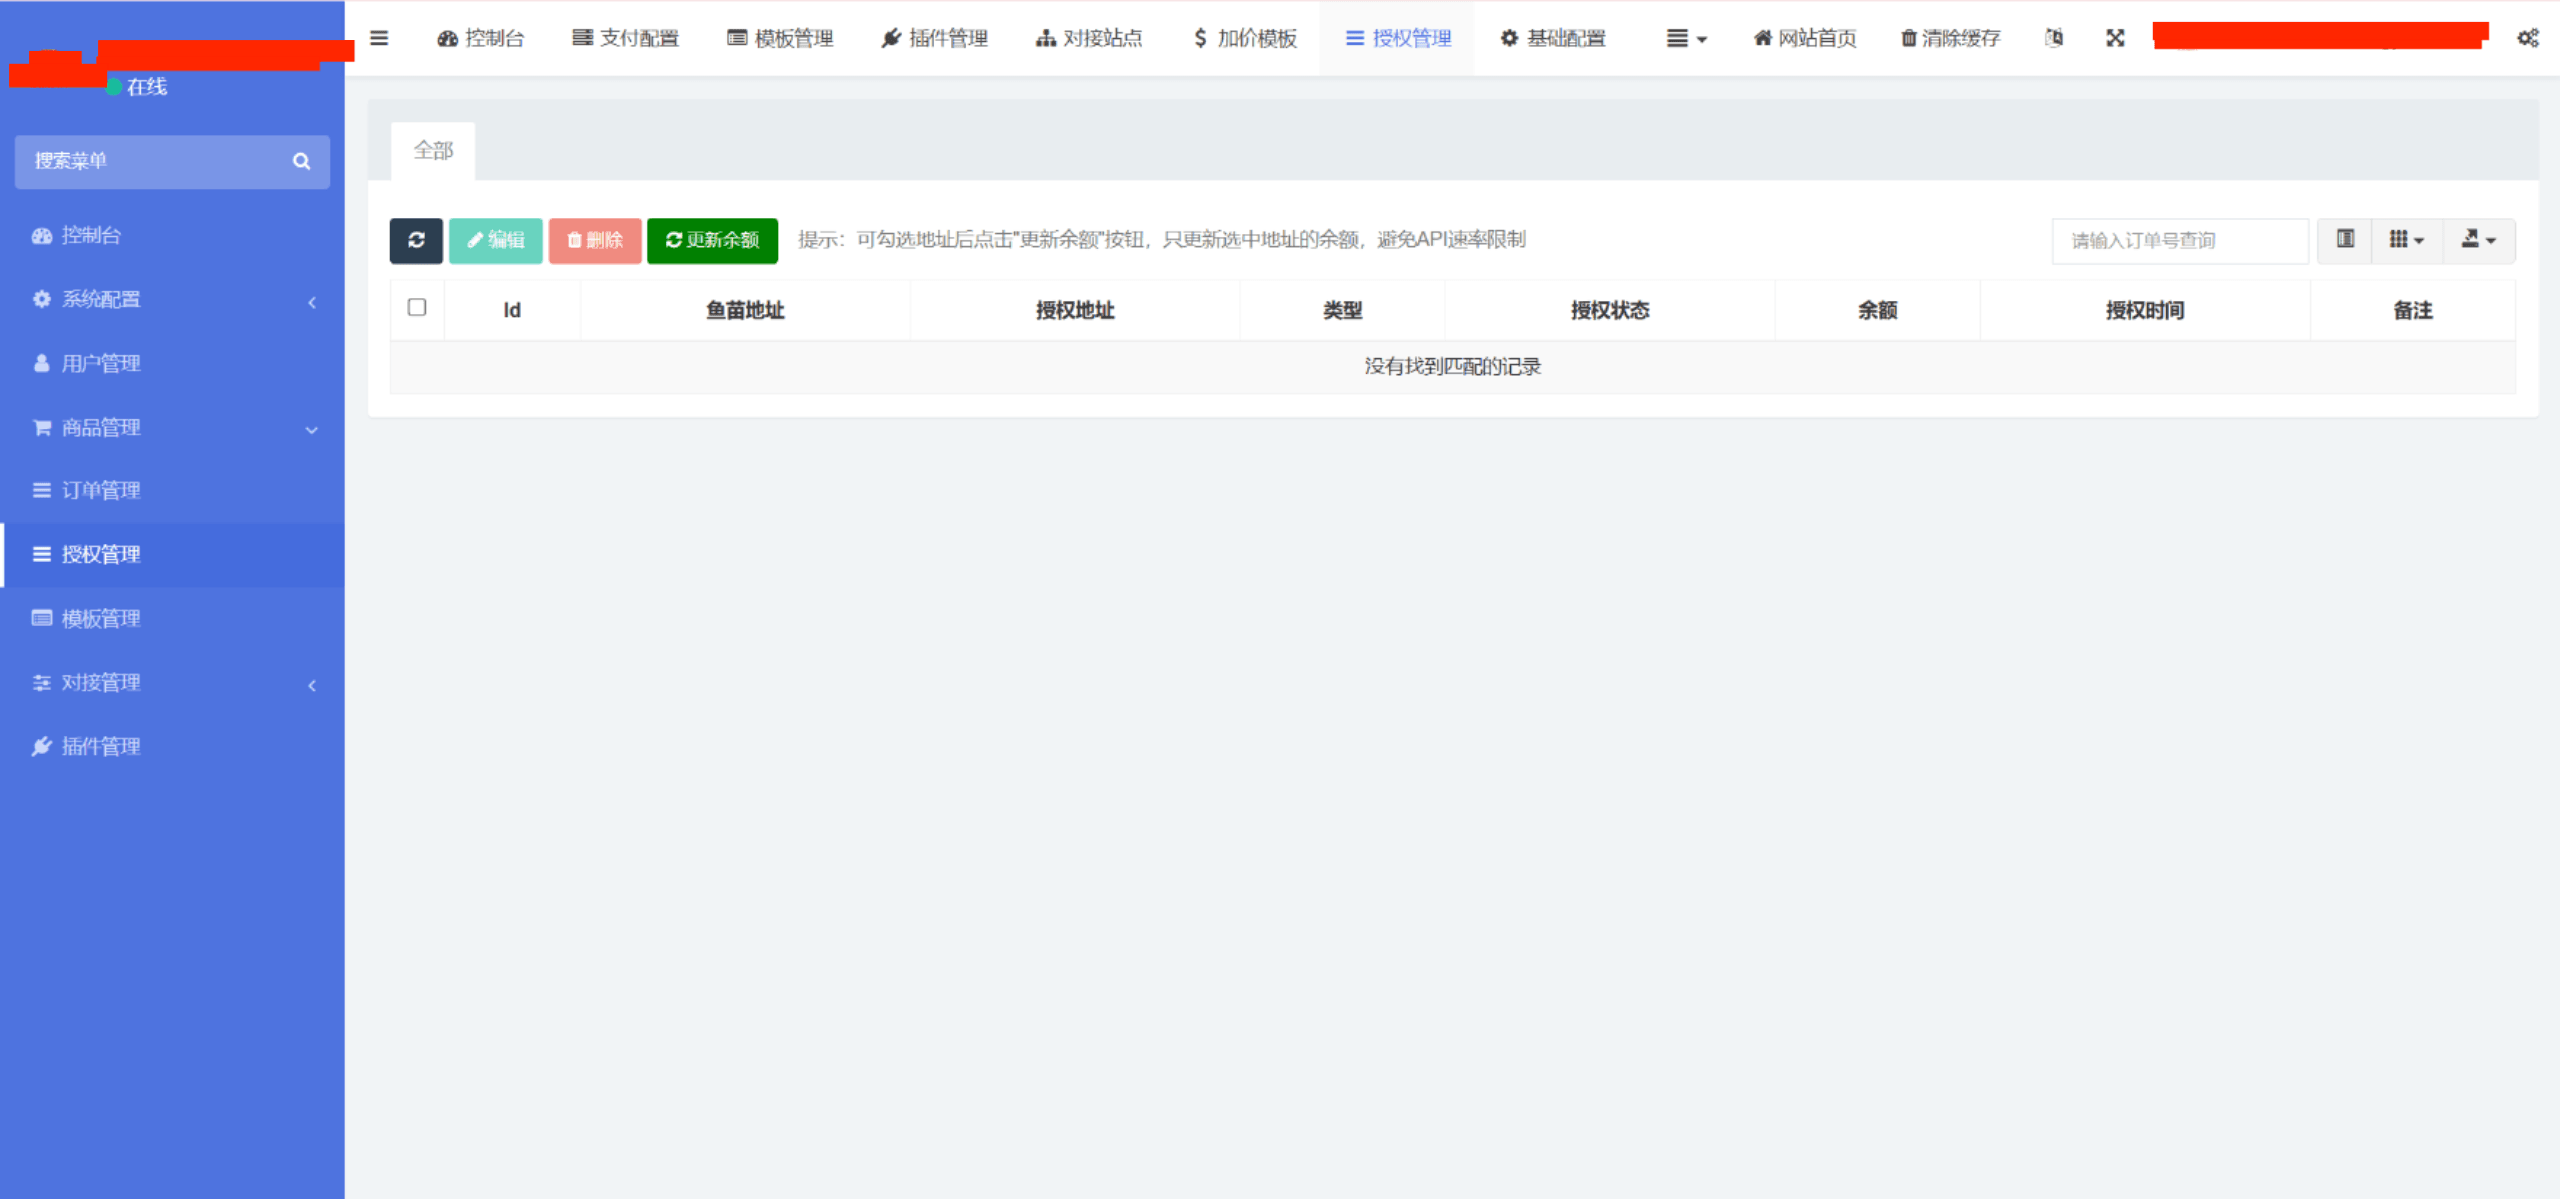Click the detail view toggle button on the right
Image resolution: width=2560 pixels, height=1199 pixels.
tap(2344, 240)
